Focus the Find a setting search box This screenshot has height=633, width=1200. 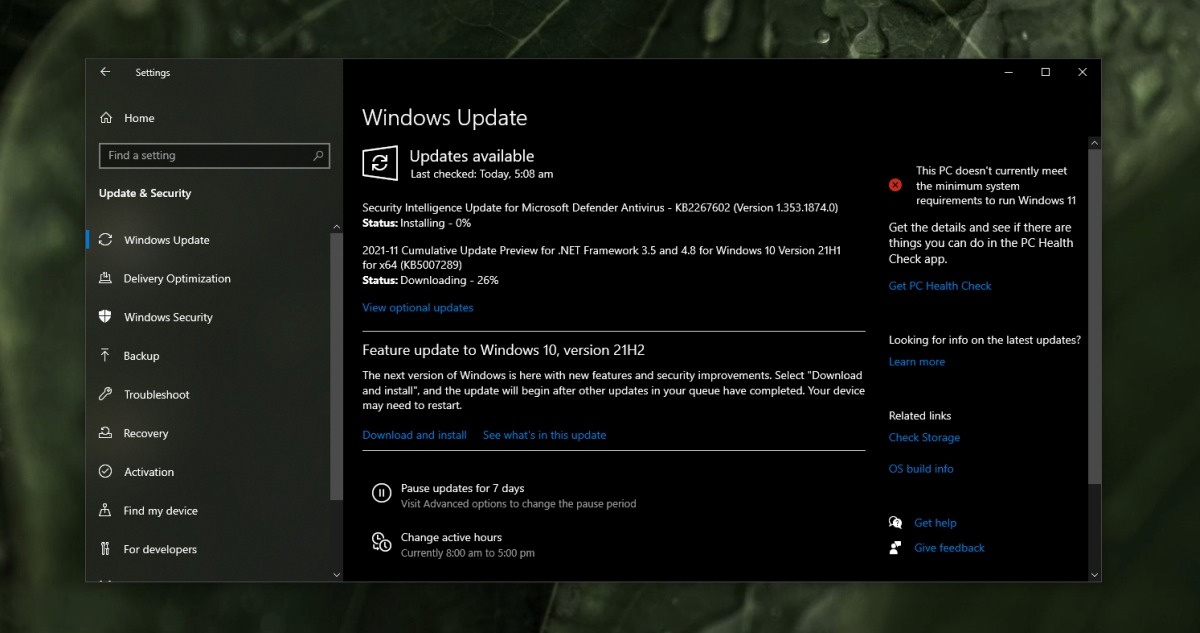[x=214, y=156]
